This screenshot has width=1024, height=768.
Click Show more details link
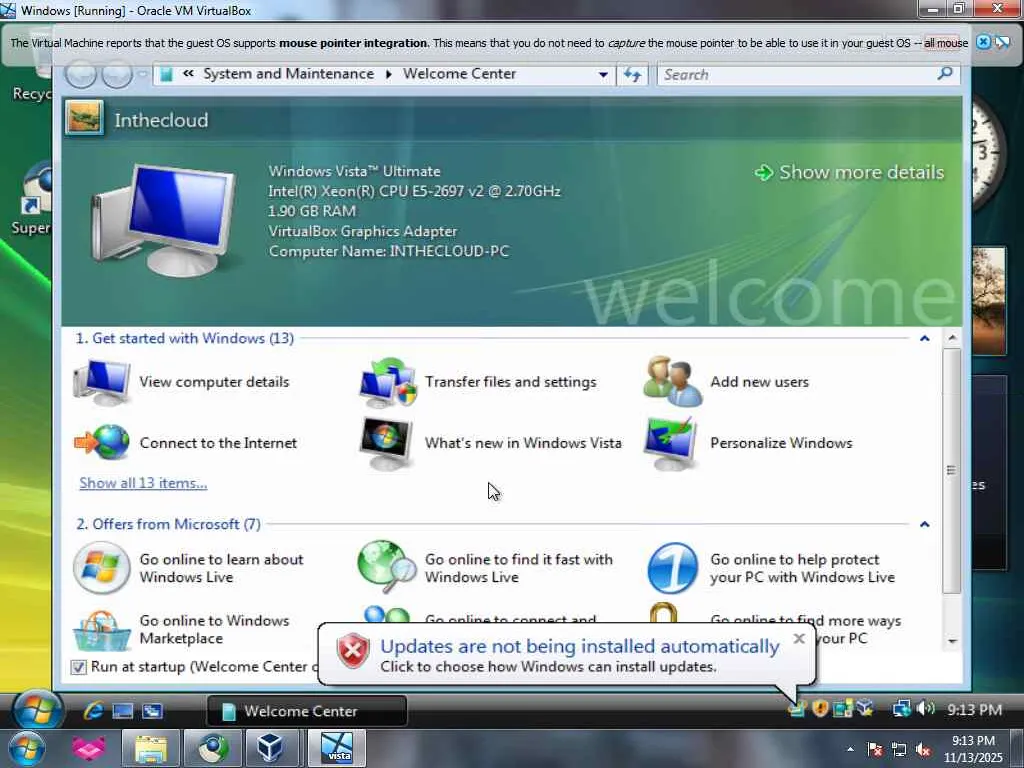(850, 172)
